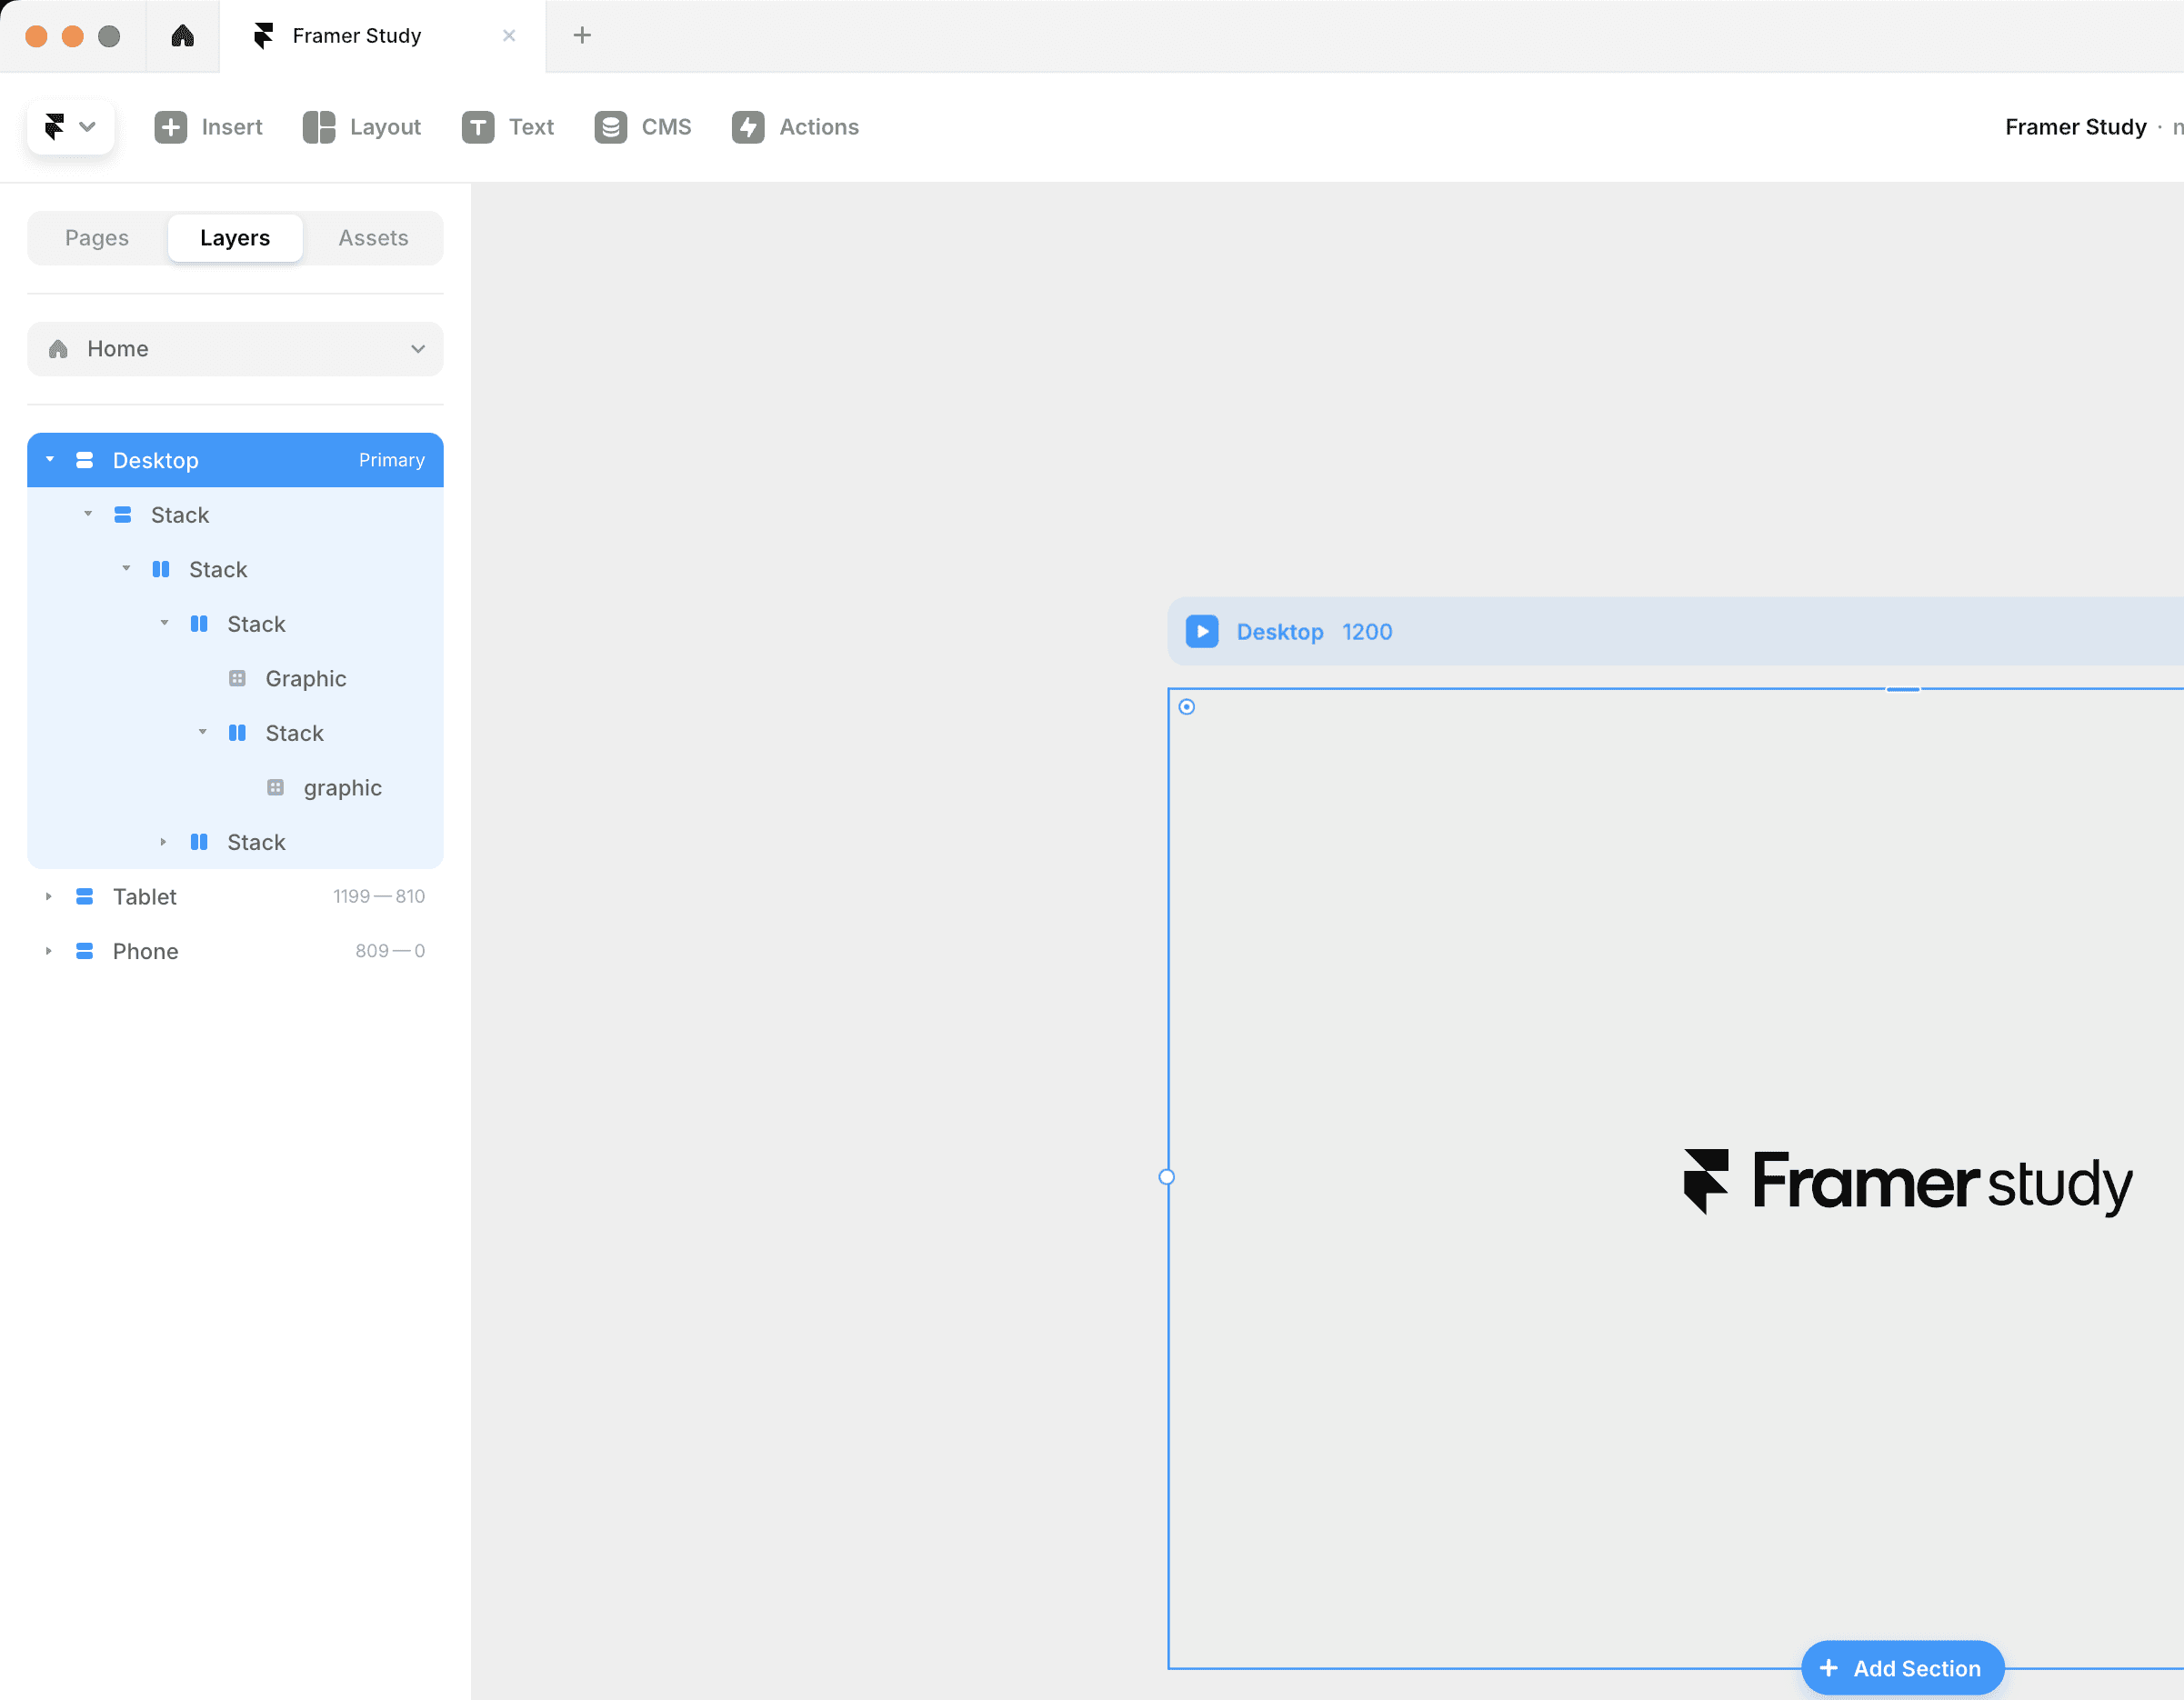The height and width of the screenshot is (1700, 2184).
Task: Open the Layout tool icon
Action: point(318,127)
